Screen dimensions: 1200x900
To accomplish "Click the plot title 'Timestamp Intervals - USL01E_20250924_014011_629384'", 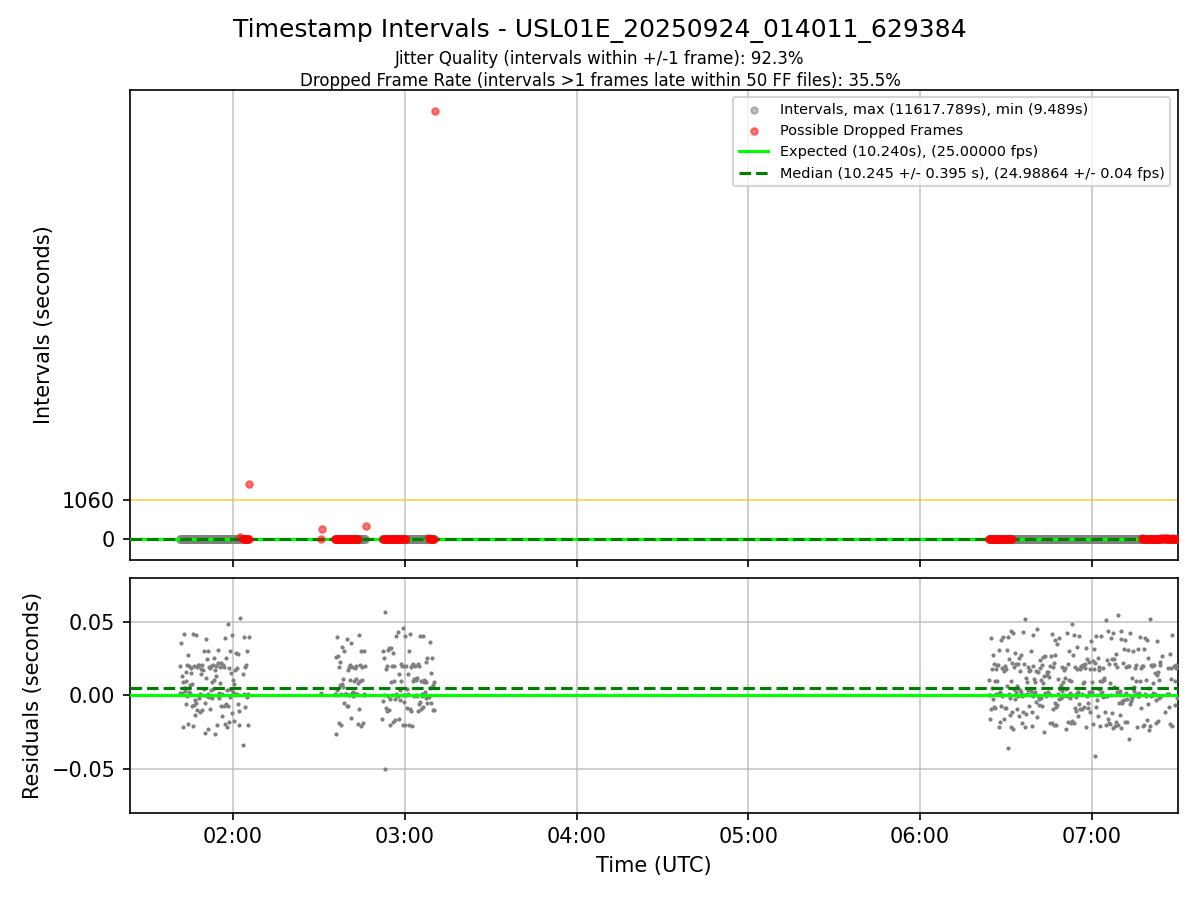I will pyautogui.click(x=599, y=29).
